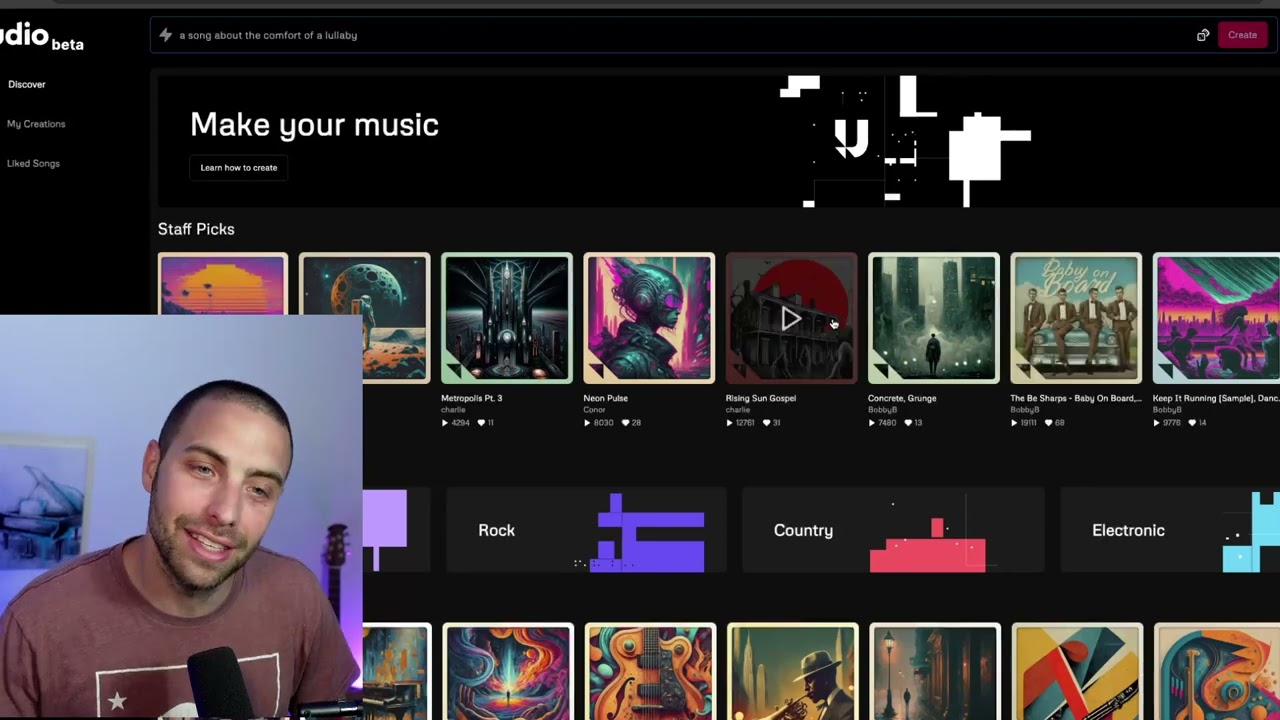Screen dimensions: 1280x720
Task: Click the heart icon under The Be Sharps
Action: click(1051, 423)
